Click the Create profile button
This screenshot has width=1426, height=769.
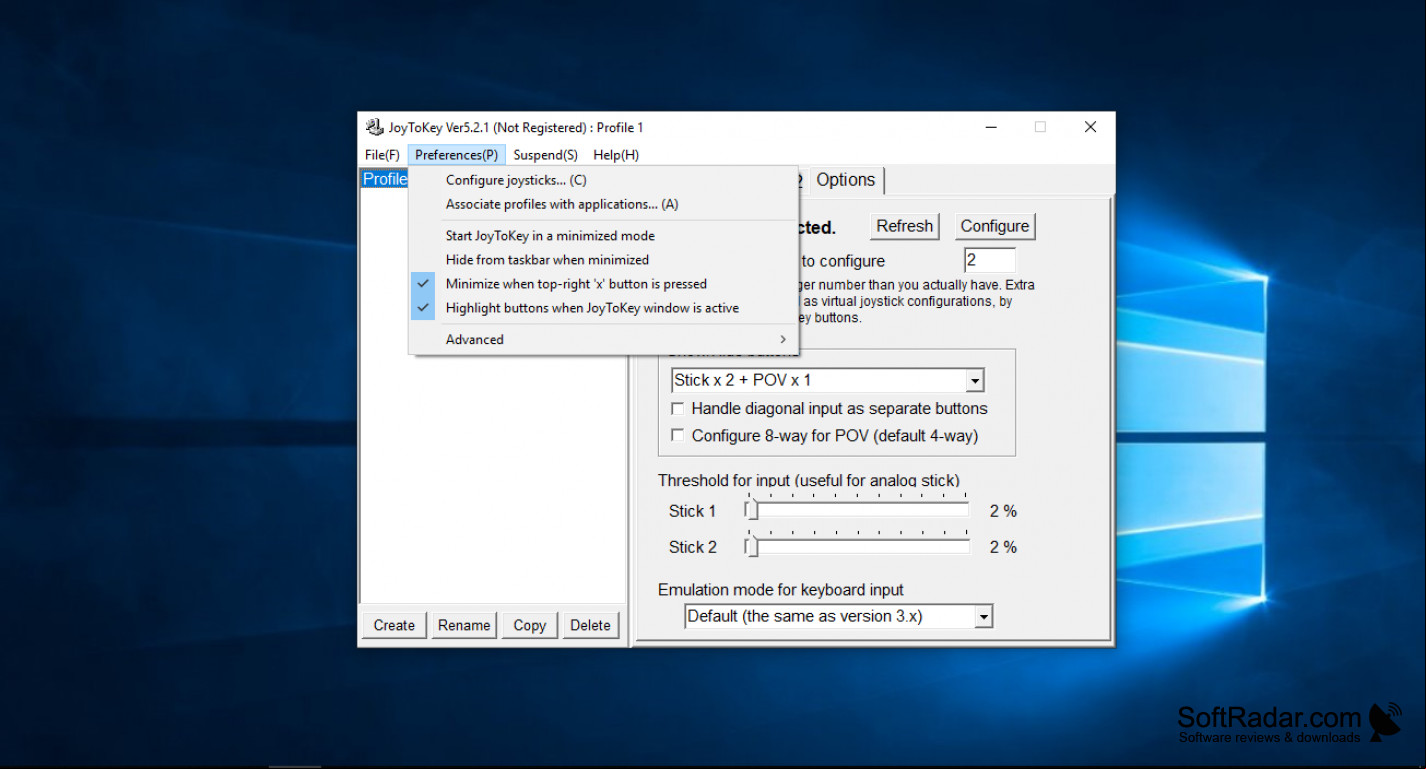coord(394,625)
